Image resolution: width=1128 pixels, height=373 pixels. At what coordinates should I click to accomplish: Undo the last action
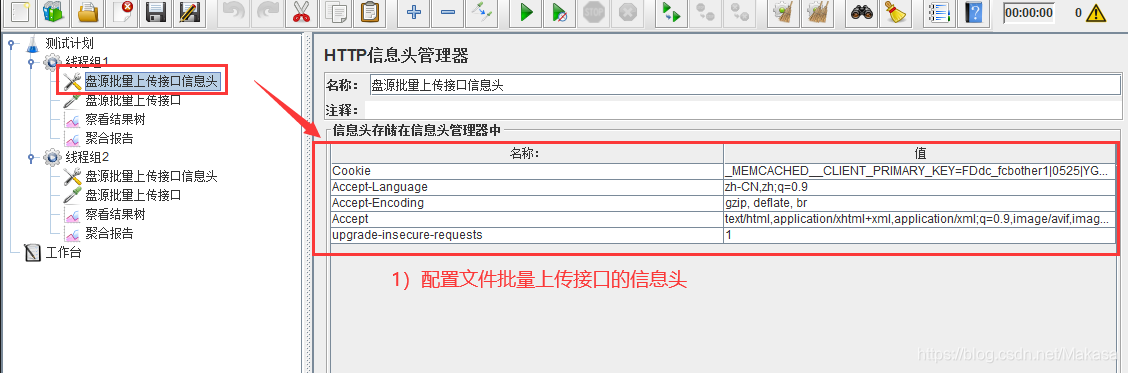(234, 12)
